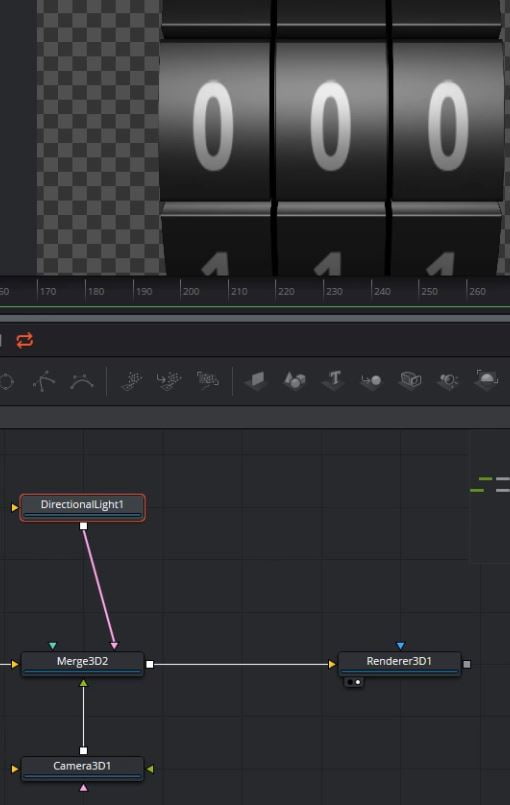Select pink connection from DirectionalLight1 to Merge3D2
This screenshot has height=805, width=510.
[x=99, y=585]
